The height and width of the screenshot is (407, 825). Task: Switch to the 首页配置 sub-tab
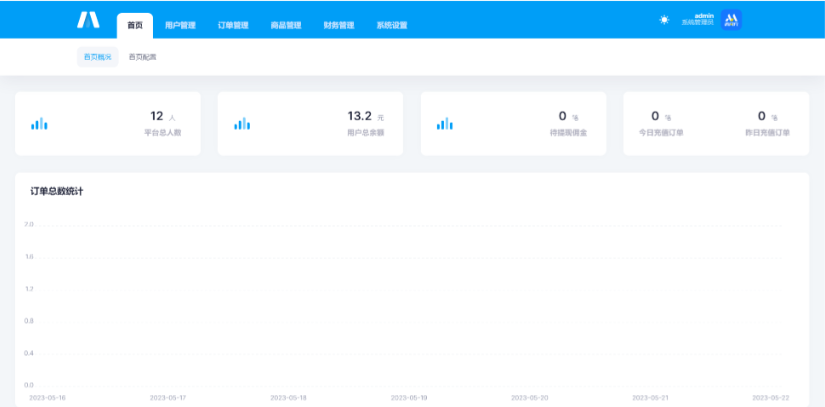pos(142,57)
